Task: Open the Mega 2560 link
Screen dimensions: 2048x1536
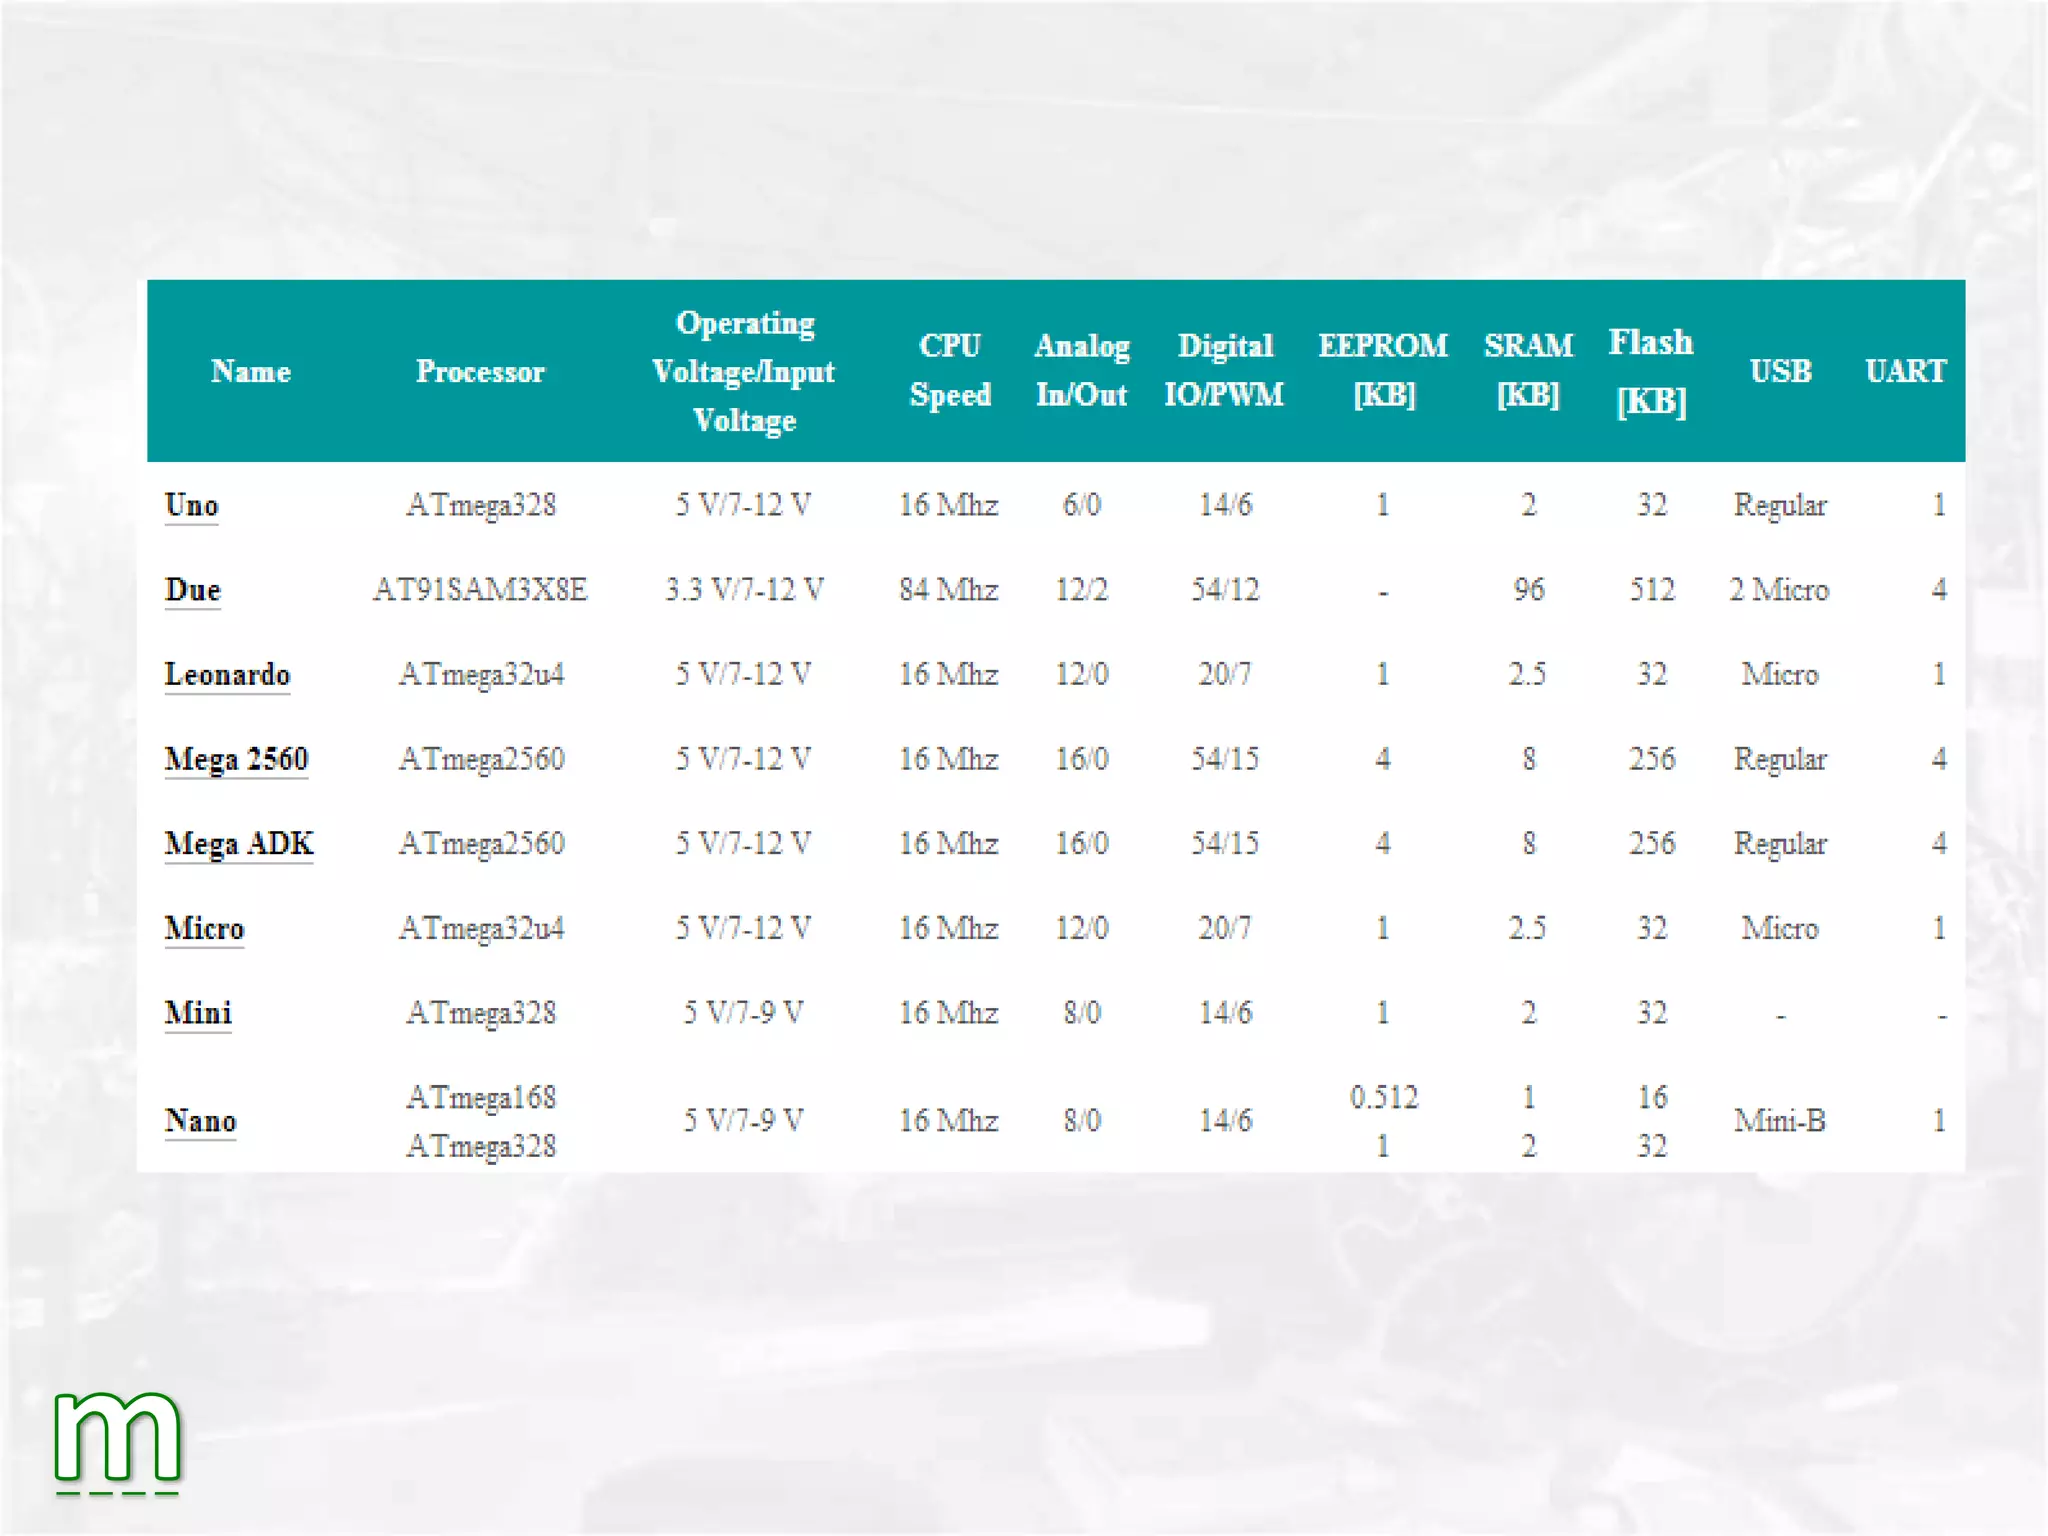Action: [236, 759]
